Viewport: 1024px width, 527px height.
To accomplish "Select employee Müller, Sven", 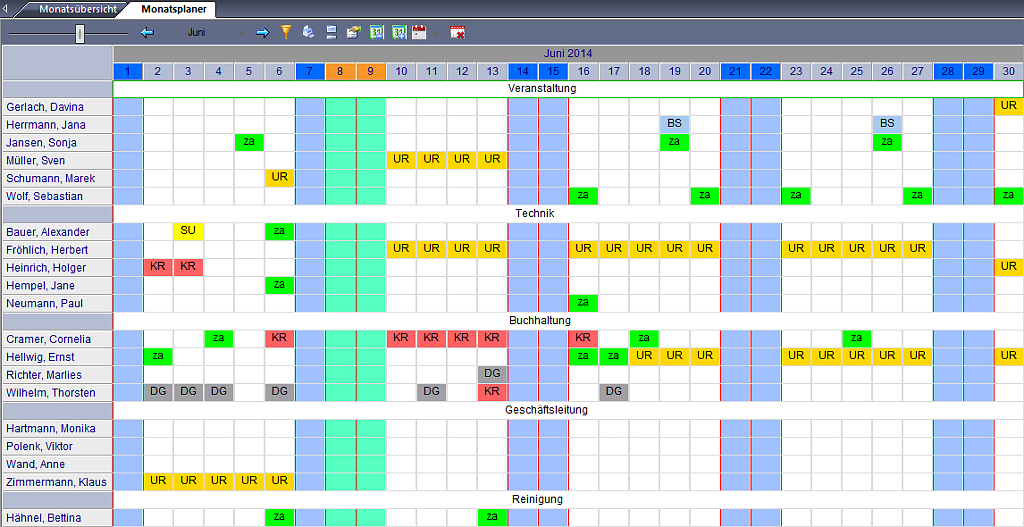I will pos(57,160).
